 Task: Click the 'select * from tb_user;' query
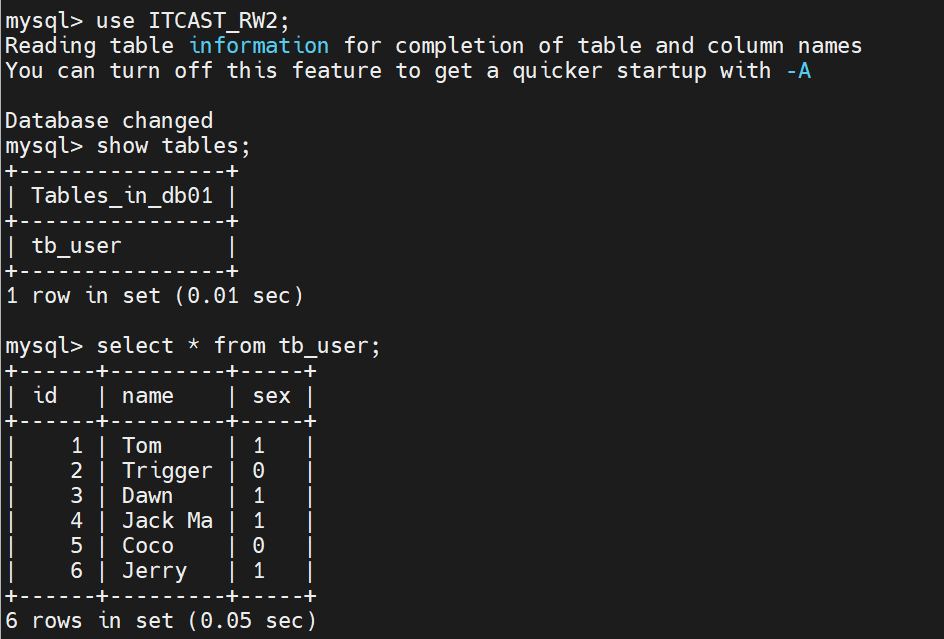pos(238,346)
